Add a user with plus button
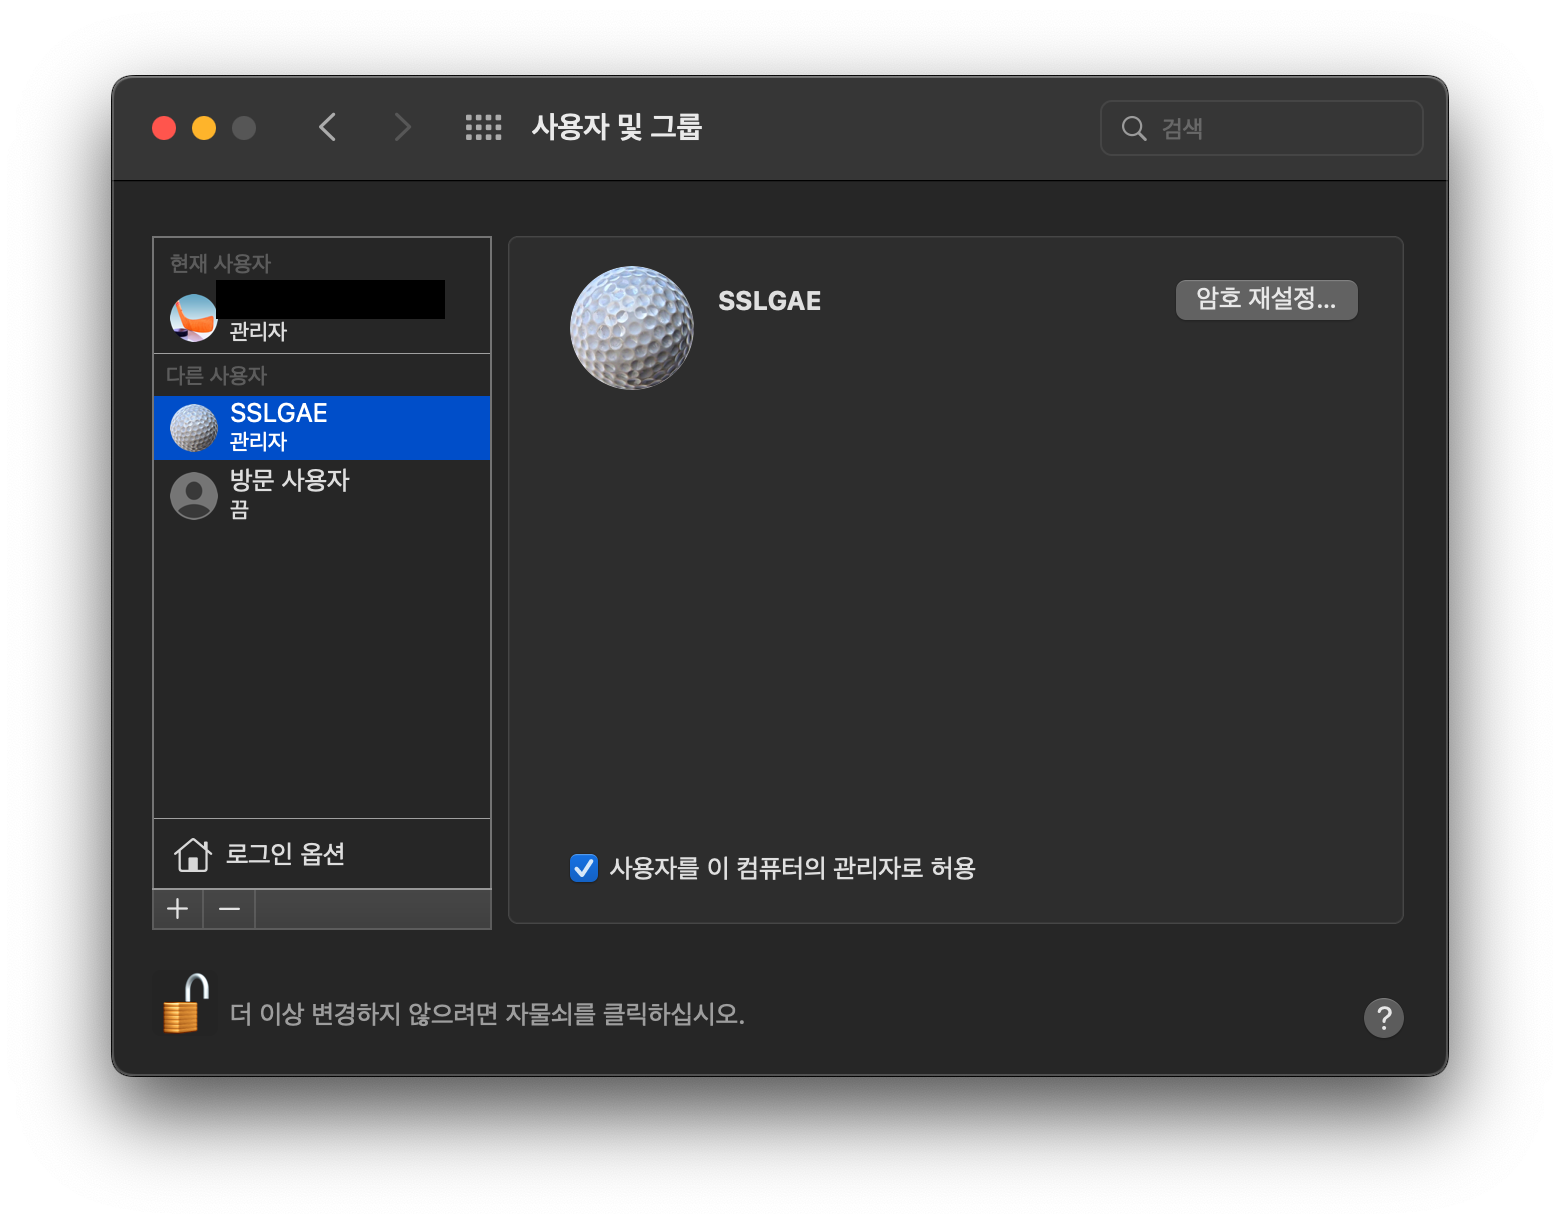 [178, 909]
